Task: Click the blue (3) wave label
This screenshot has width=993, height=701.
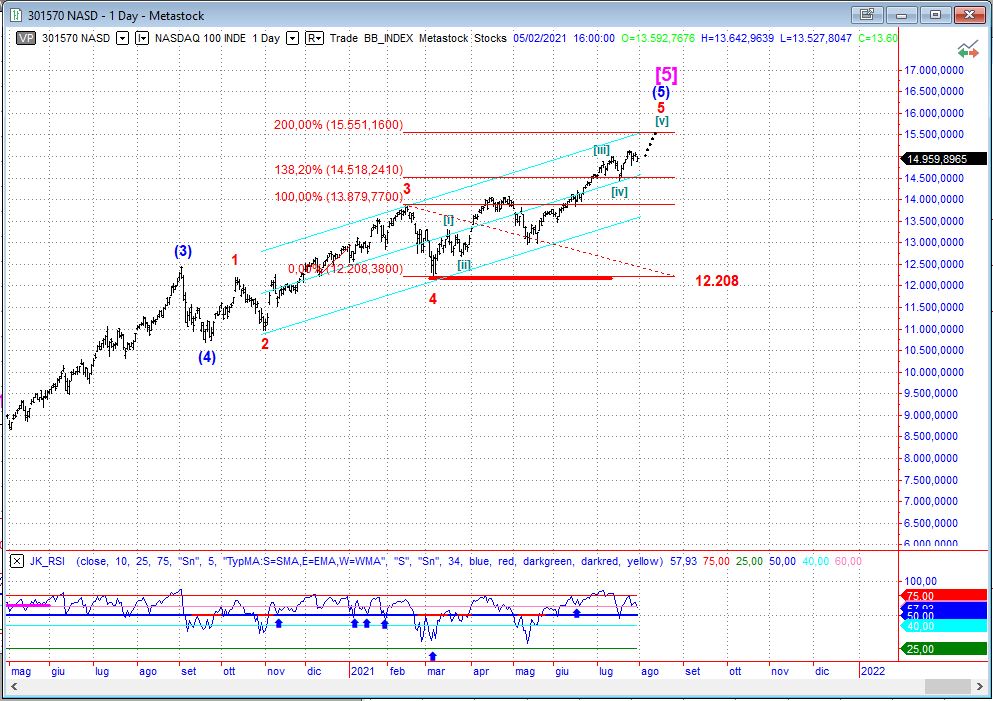Action: tap(183, 251)
